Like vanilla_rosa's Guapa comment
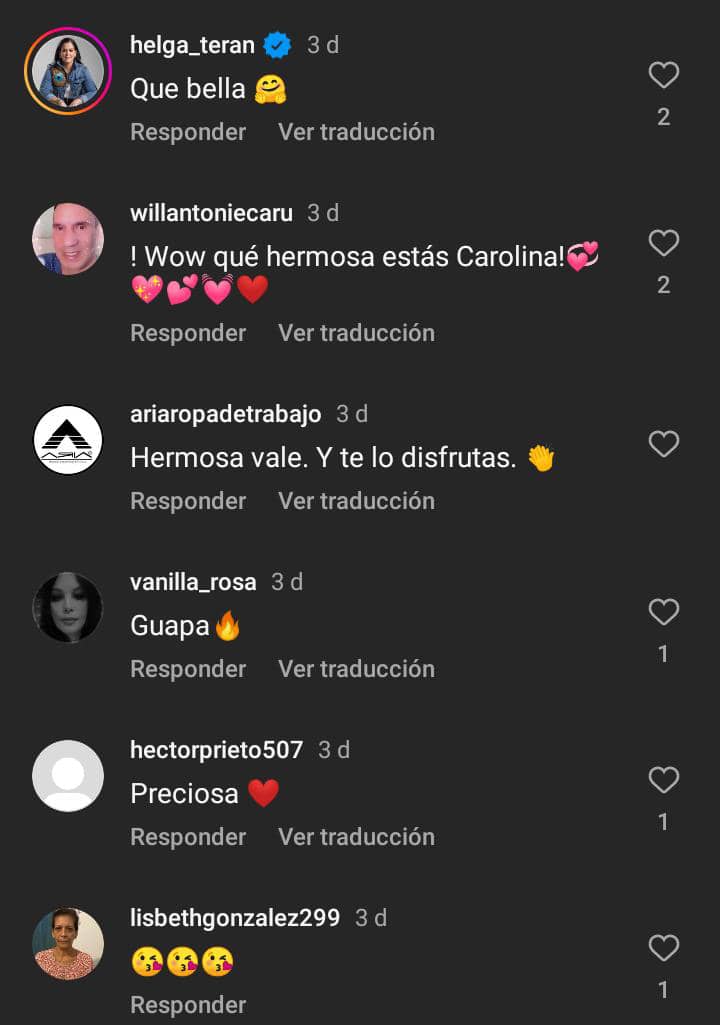The height and width of the screenshot is (1025, 720). pos(664,612)
